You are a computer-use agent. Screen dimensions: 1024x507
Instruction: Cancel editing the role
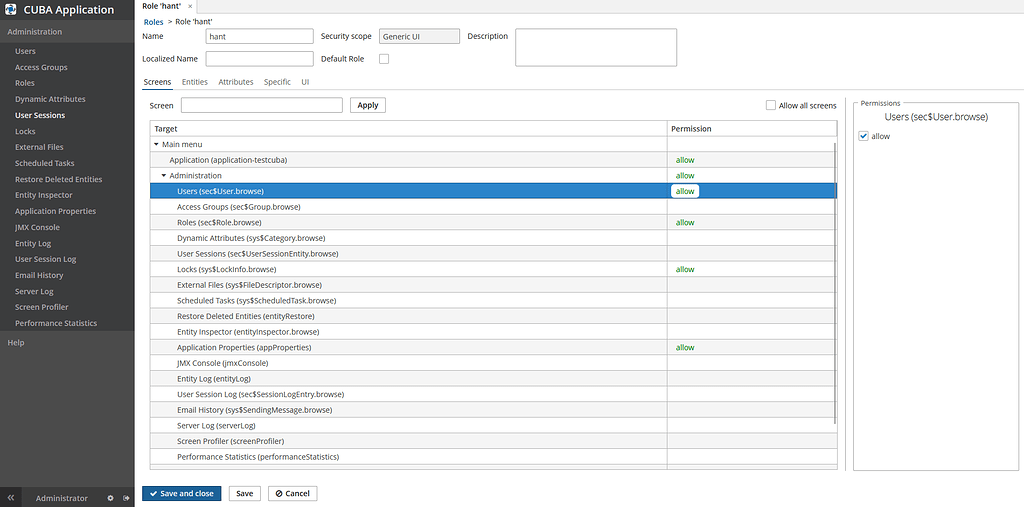[293, 493]
